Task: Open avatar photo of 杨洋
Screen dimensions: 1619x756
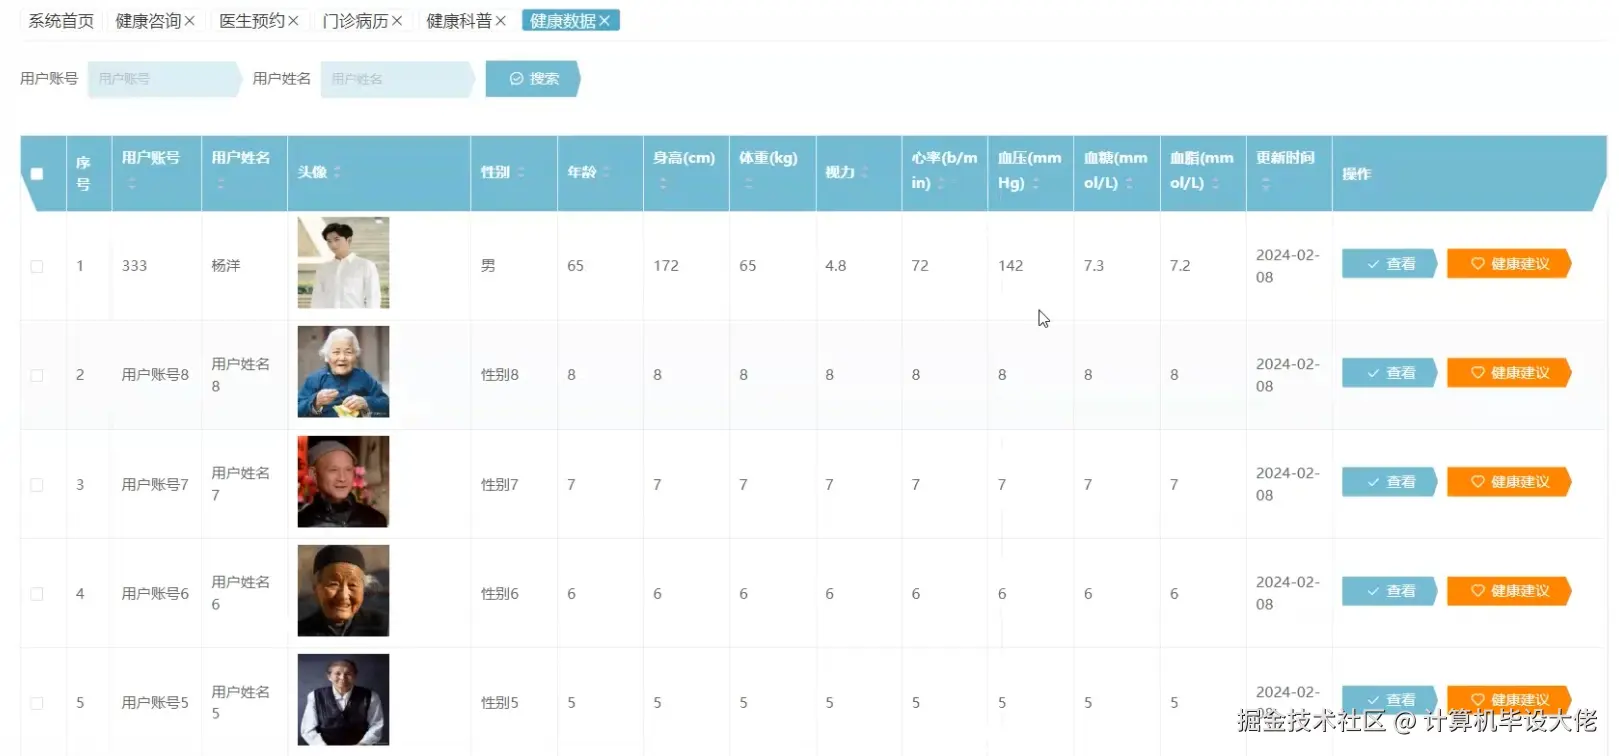Action: click(343, 263)
